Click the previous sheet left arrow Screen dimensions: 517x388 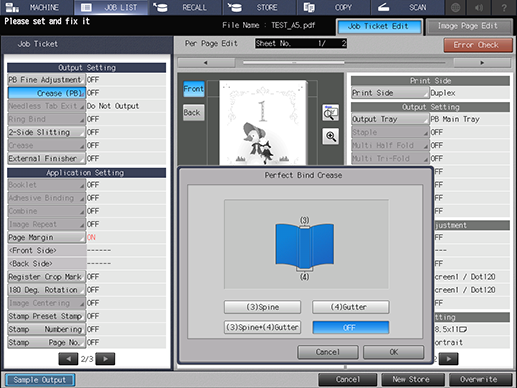[x=206, y=63]
